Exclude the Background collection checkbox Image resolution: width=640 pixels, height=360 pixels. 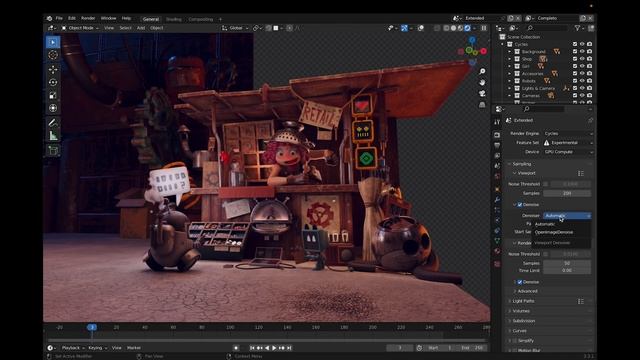[x=575, y=51]
